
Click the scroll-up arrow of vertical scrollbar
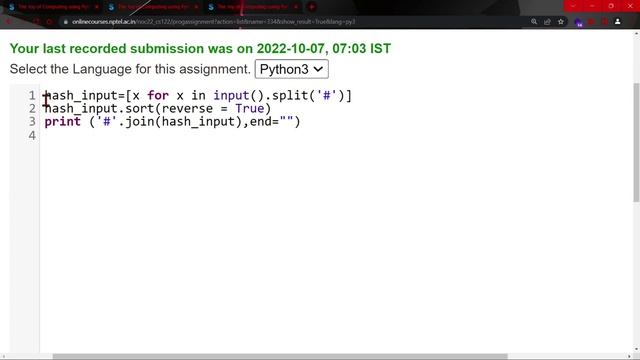pyautogui.click(x=636, y=34)
